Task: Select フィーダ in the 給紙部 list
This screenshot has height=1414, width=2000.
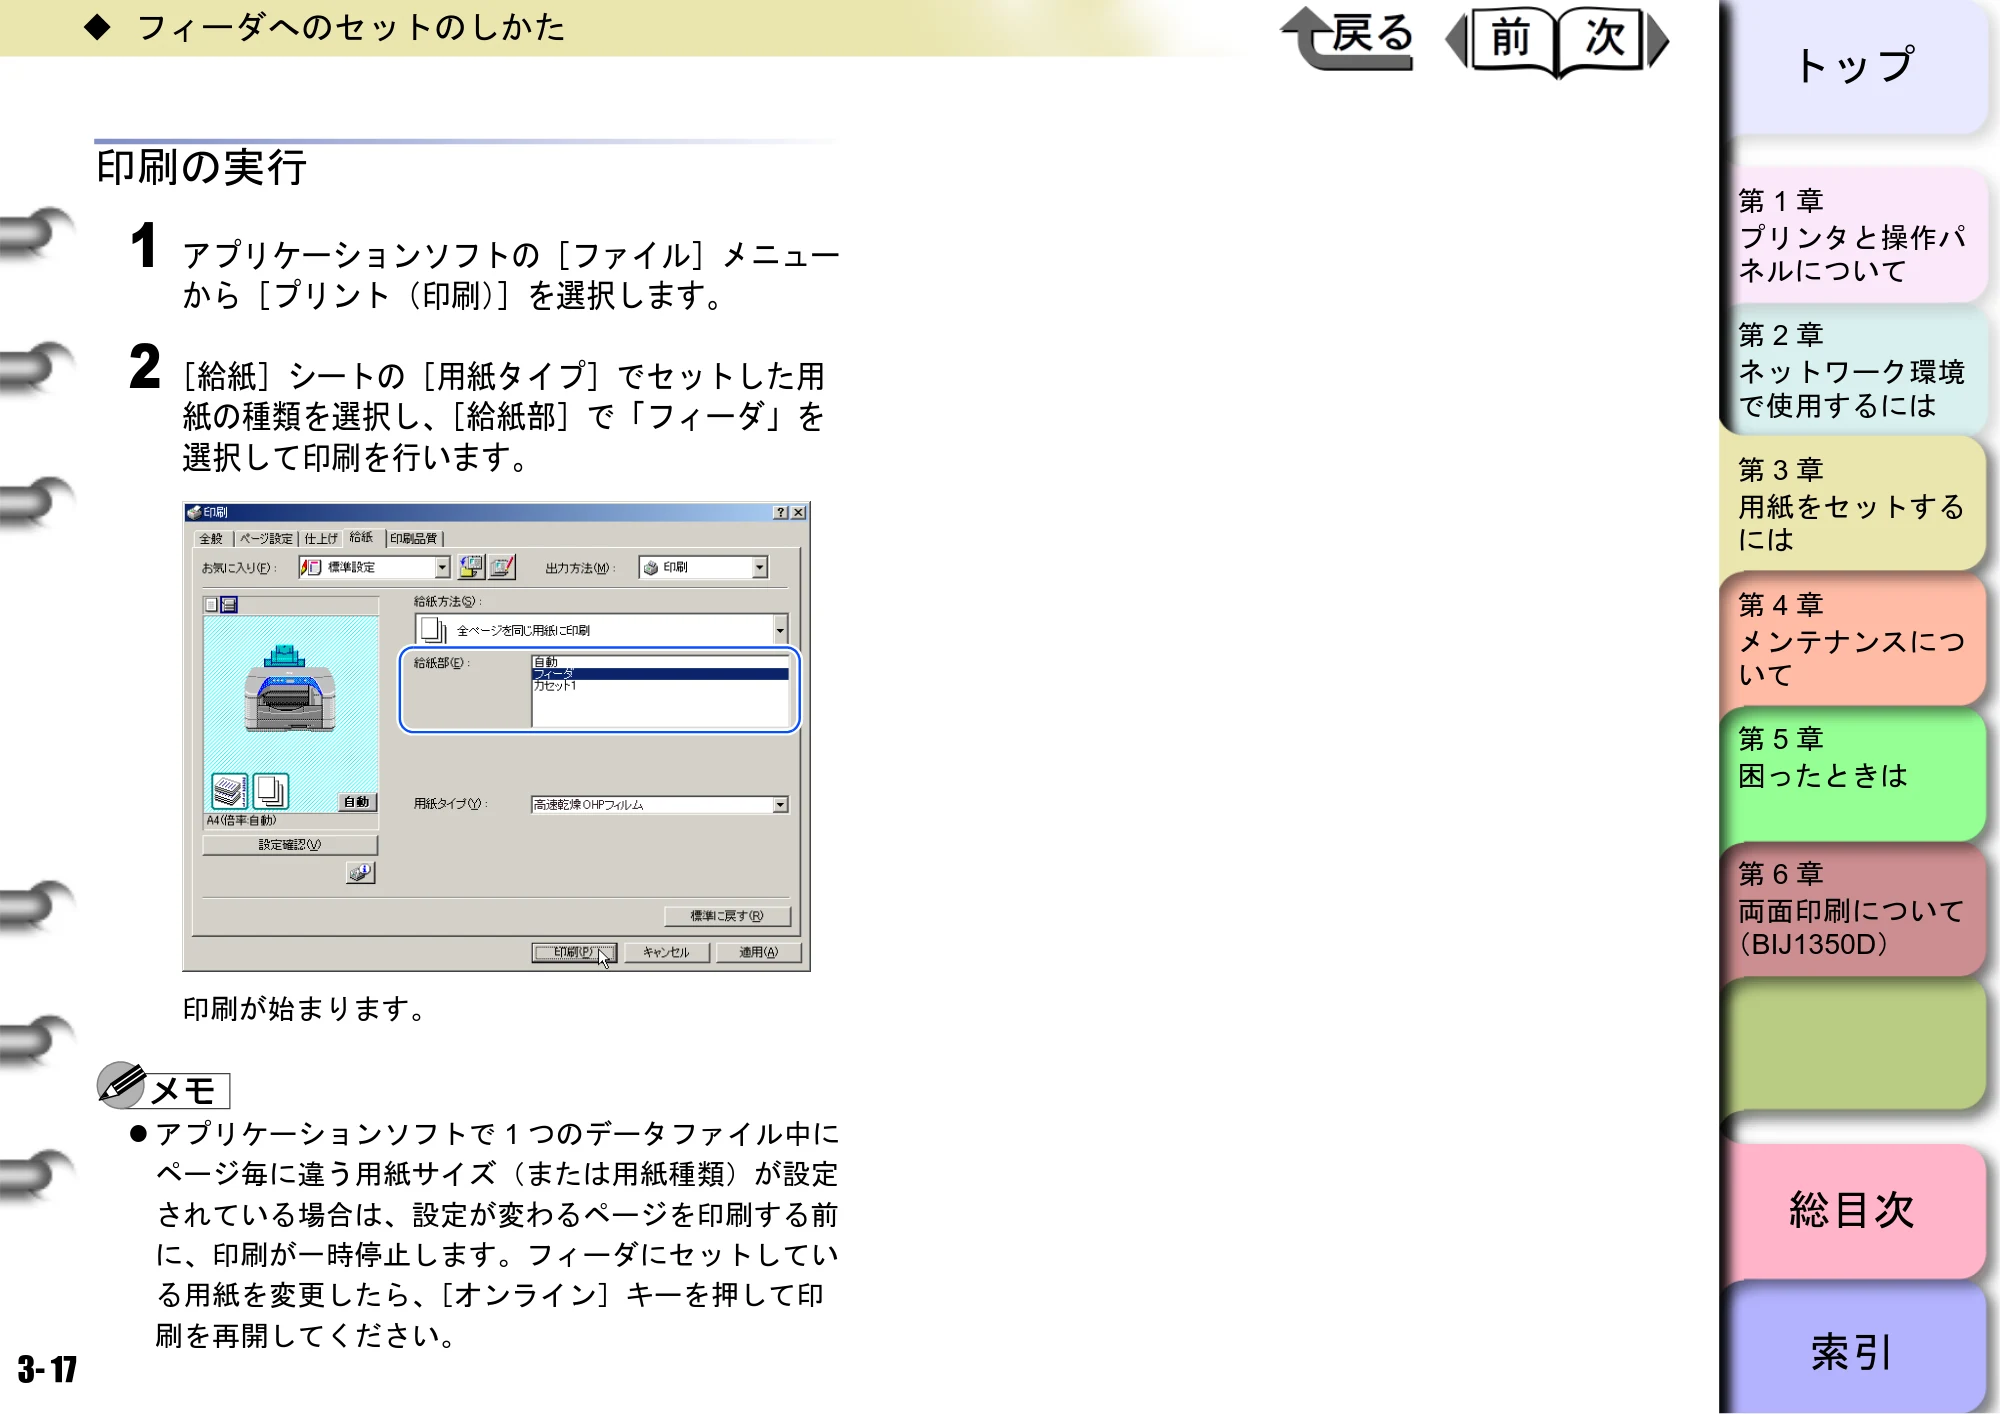Action: pyautogui.click(x=660, y=674)
